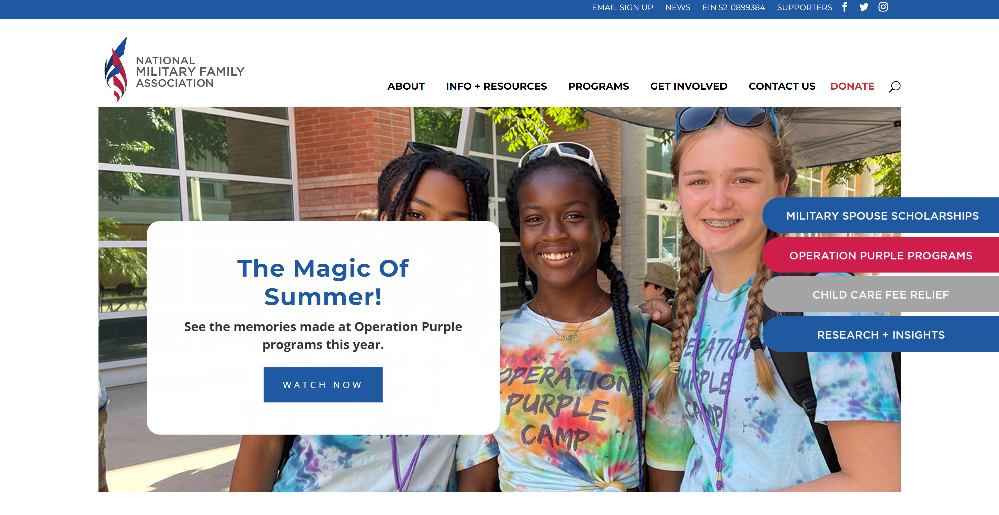Screen dimensions: 999x515
Task: Open Military Spouse Scholarships side tab
Action: coord(881,215)
